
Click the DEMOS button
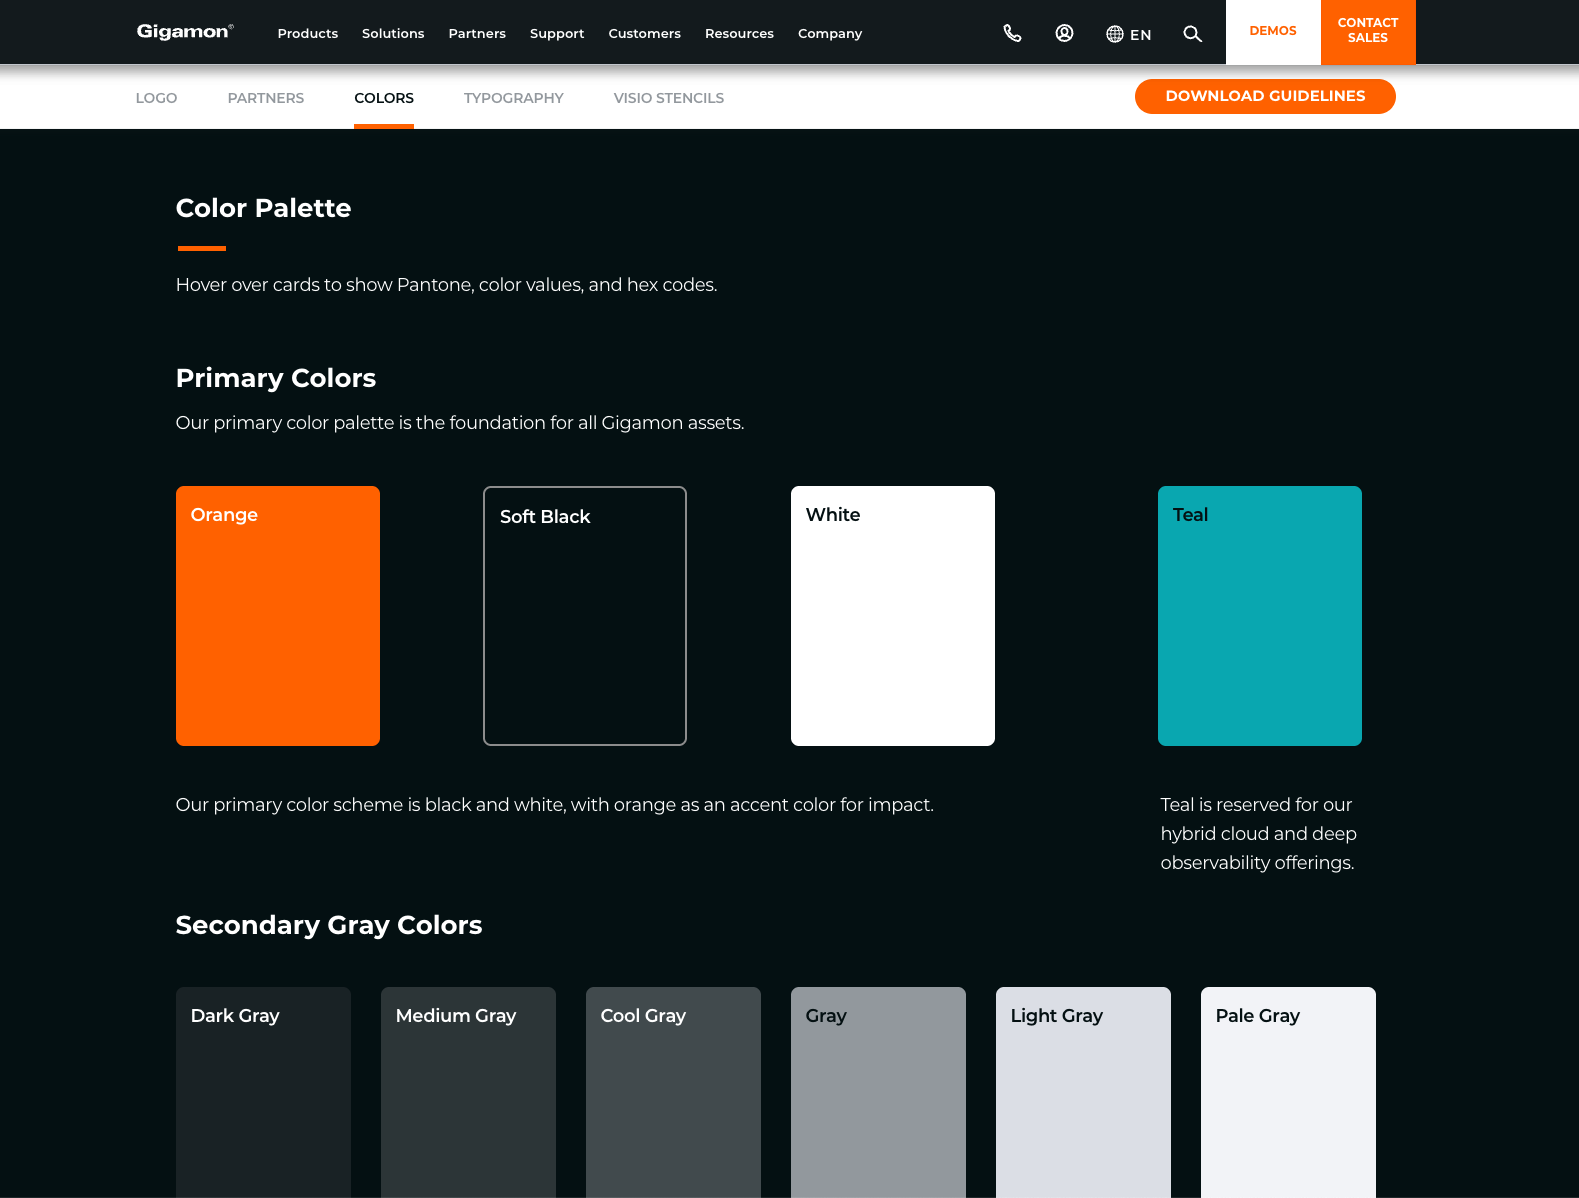pos(1273,32)
